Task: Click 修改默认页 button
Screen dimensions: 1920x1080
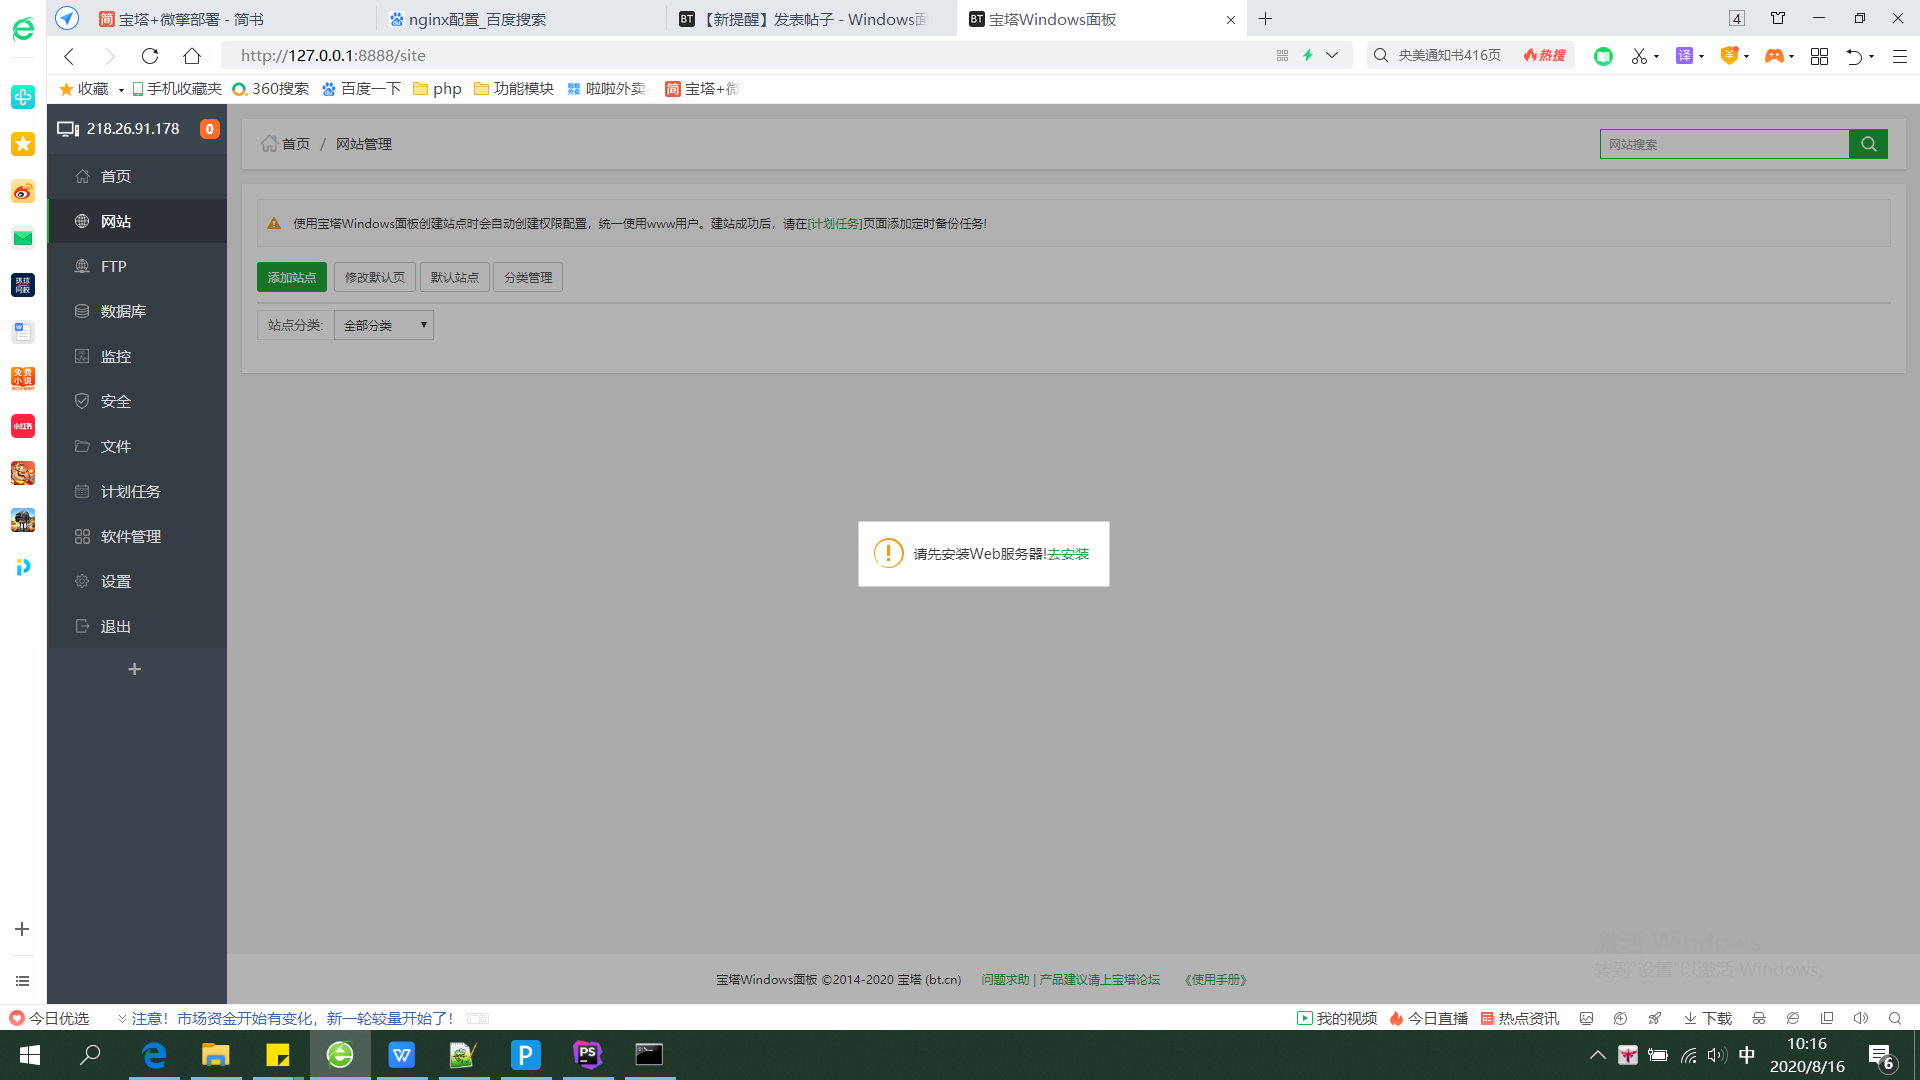Action: tap(375, 277)
